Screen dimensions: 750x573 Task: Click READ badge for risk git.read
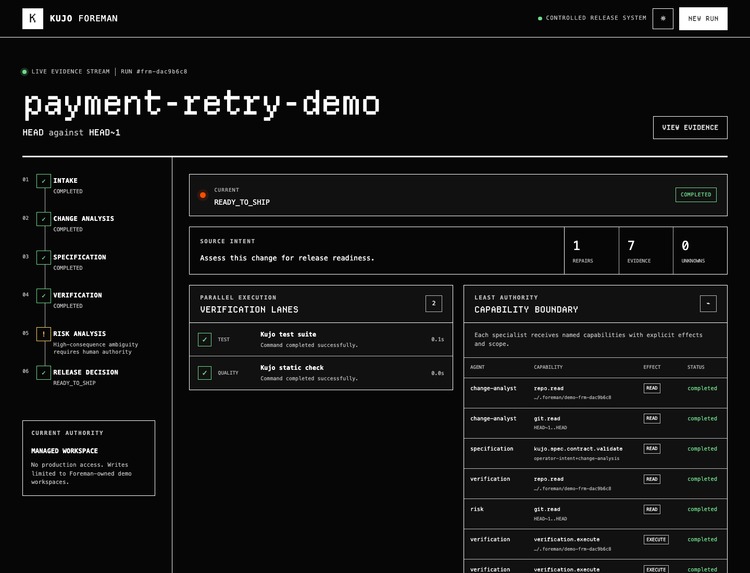[652, 509]
